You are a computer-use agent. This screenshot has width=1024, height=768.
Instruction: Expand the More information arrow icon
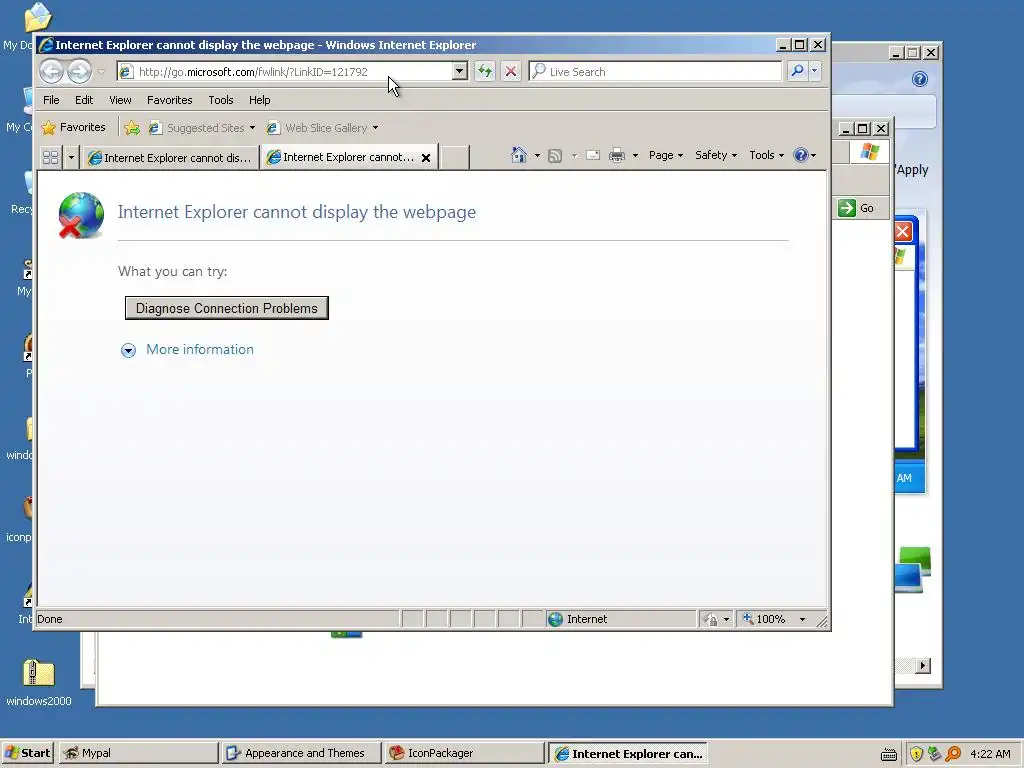(x=128, y=351)
